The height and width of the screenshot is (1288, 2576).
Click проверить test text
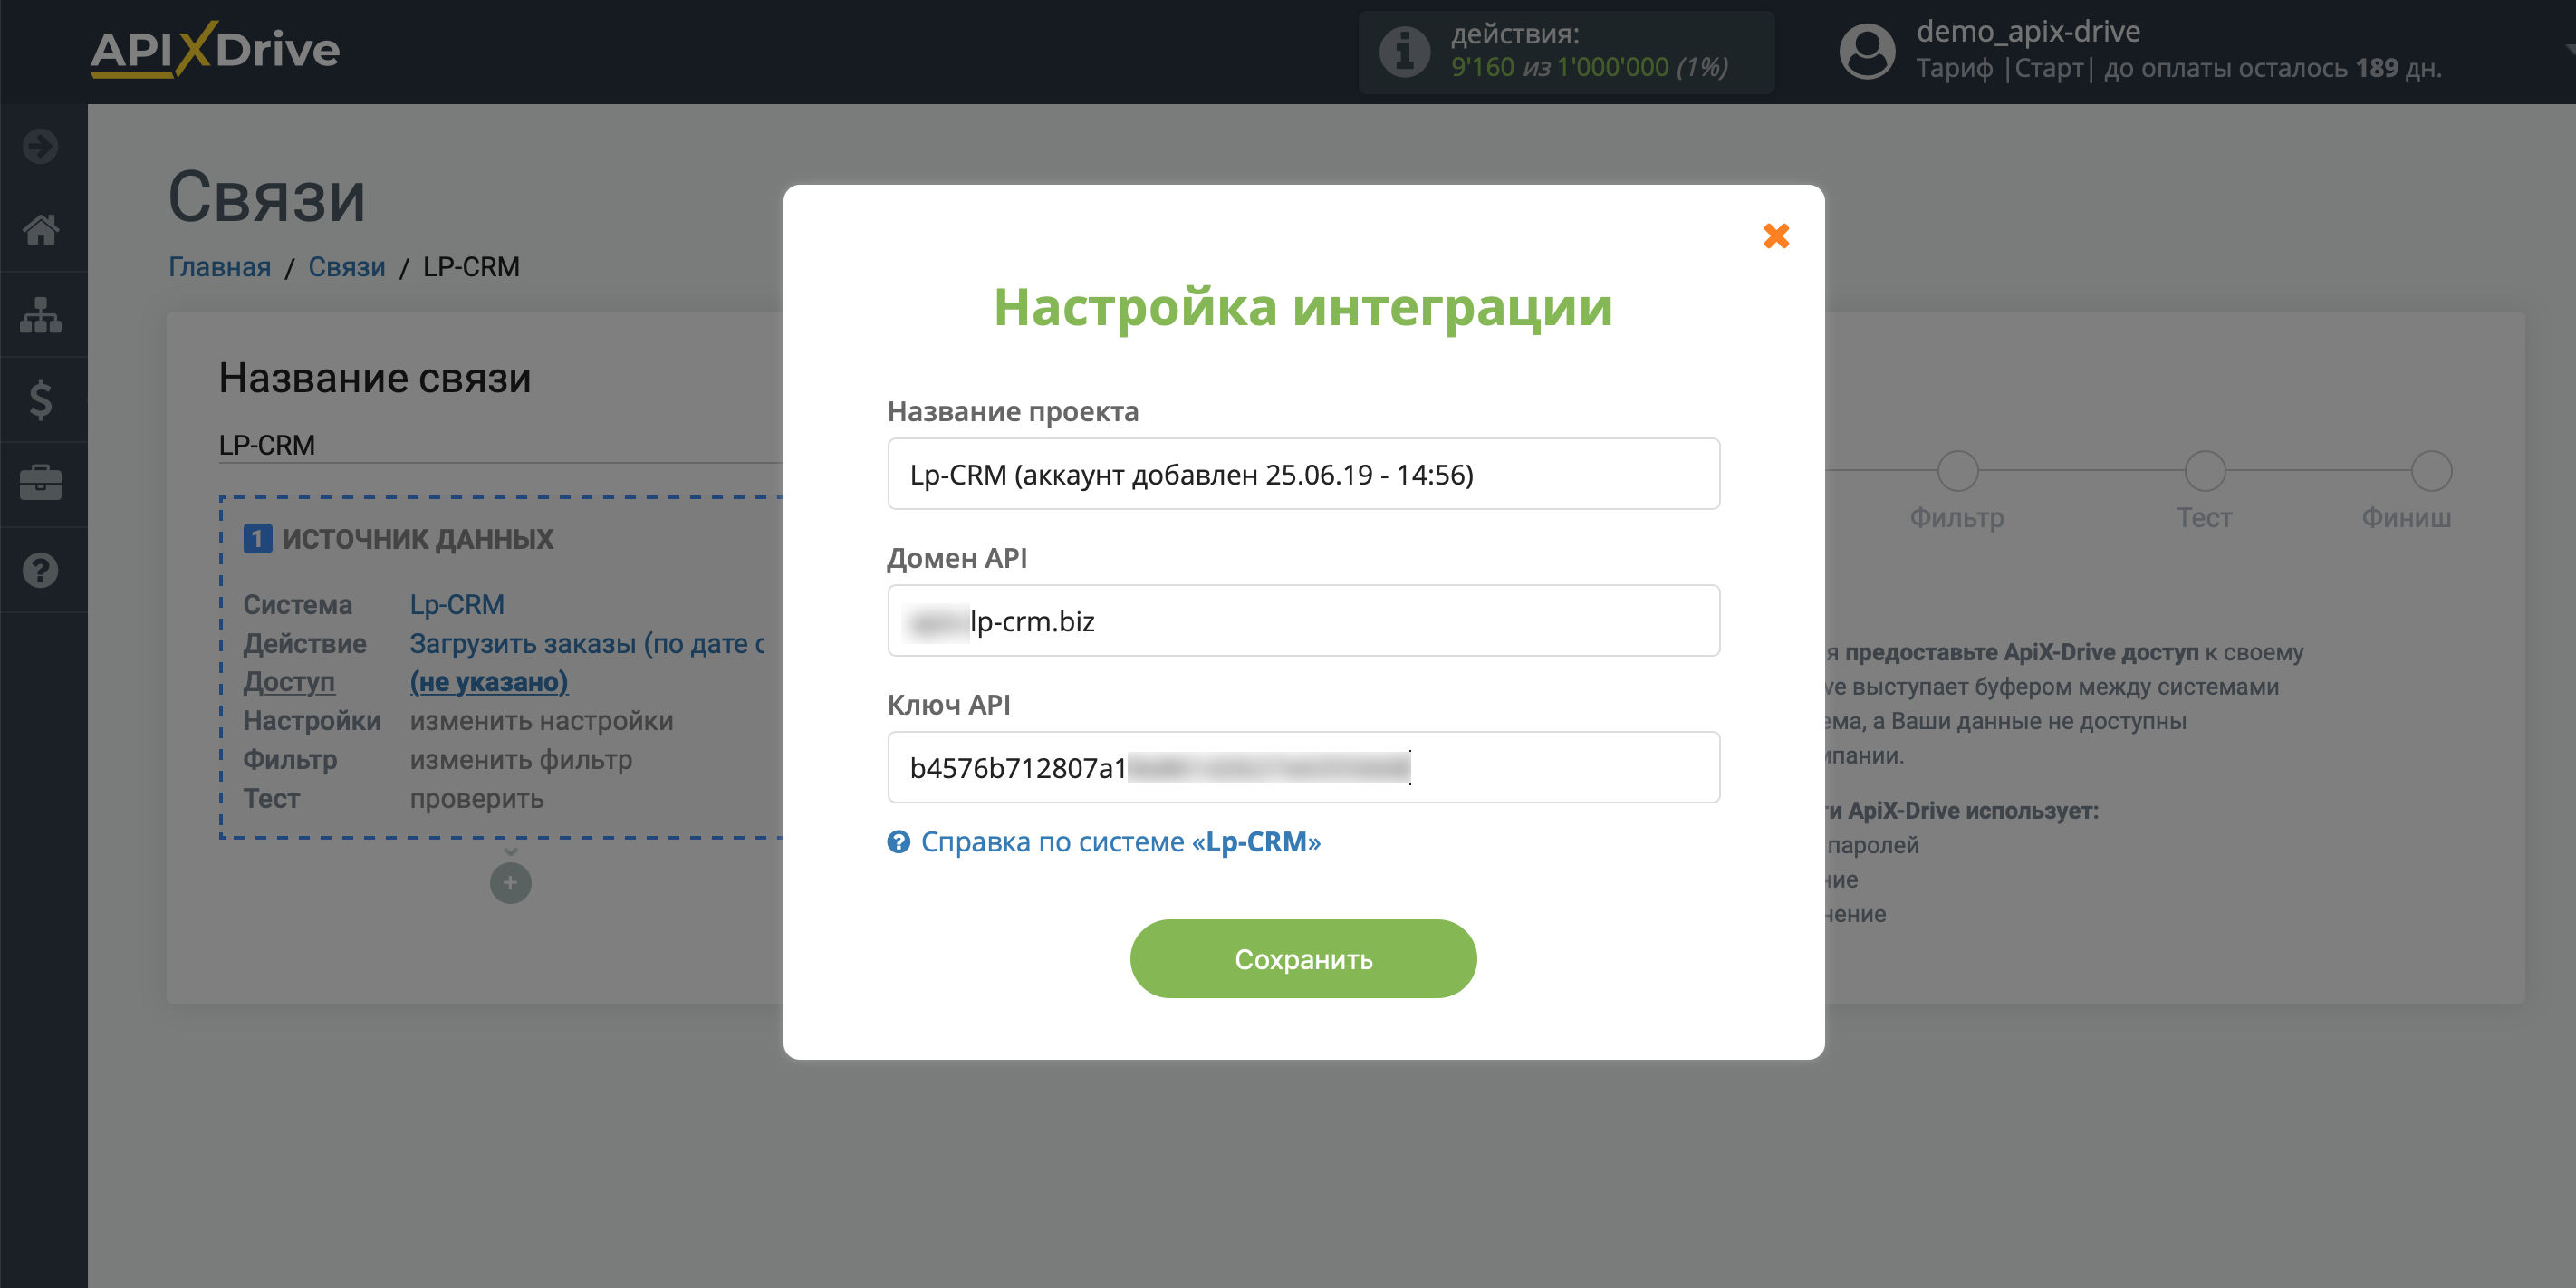pos(477,799)
